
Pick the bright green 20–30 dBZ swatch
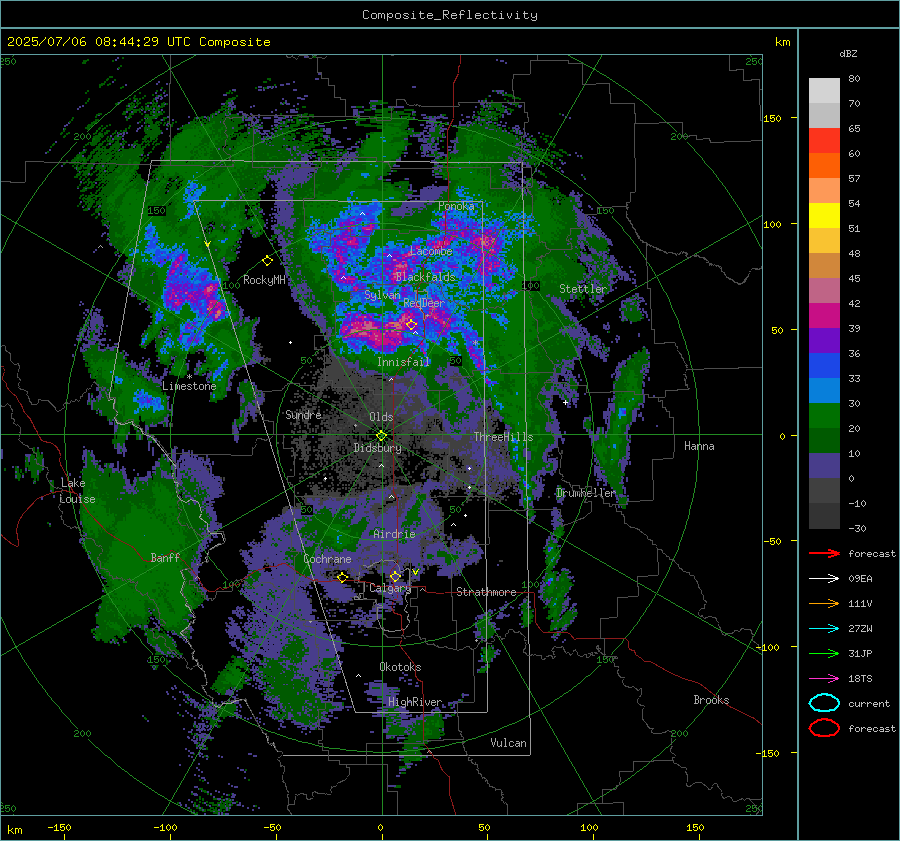824,416
